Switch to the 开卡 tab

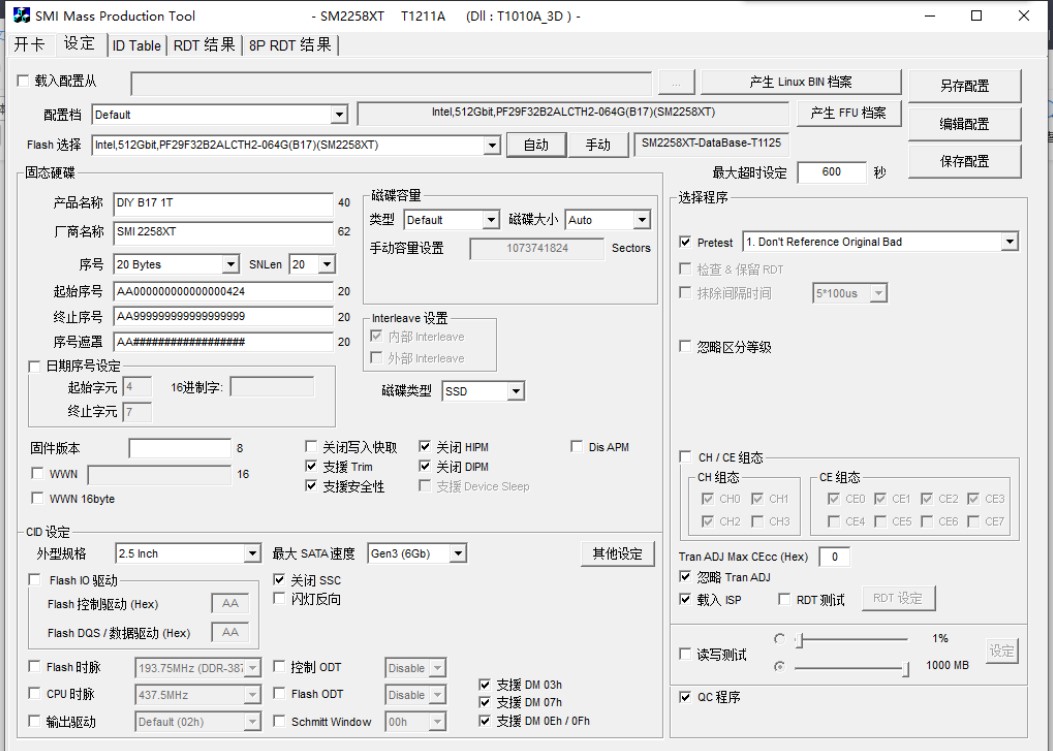[x=29, y=45]
